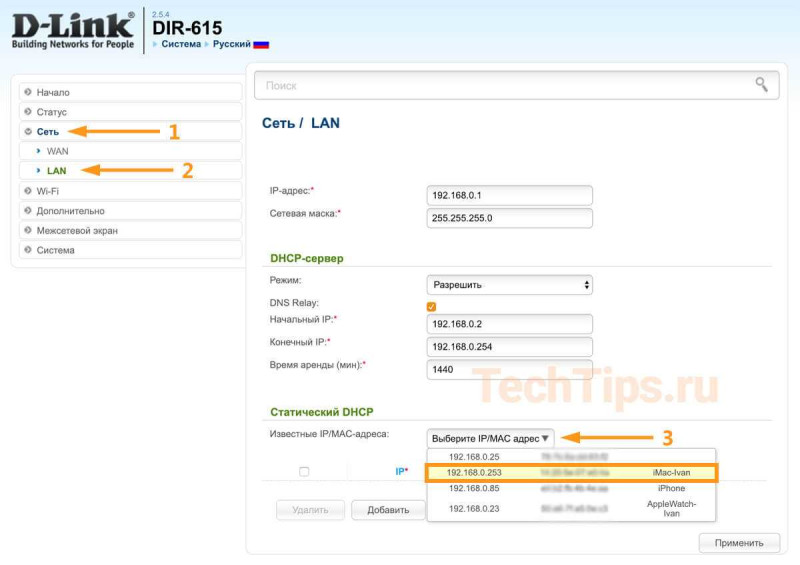Select 192.168.0.253 iMac-Ivan from the list

571,473
